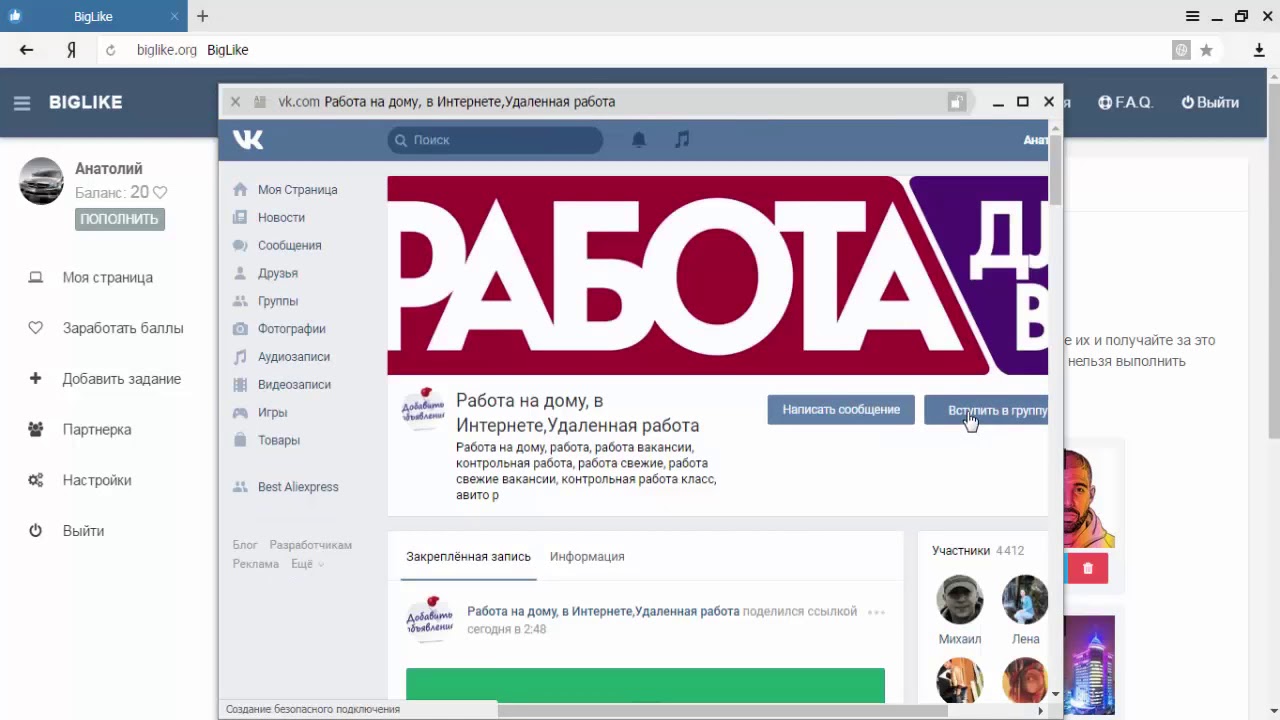1280x720 pixels.
Task: Open member Михаил avatar
Action: click(960, 599)
